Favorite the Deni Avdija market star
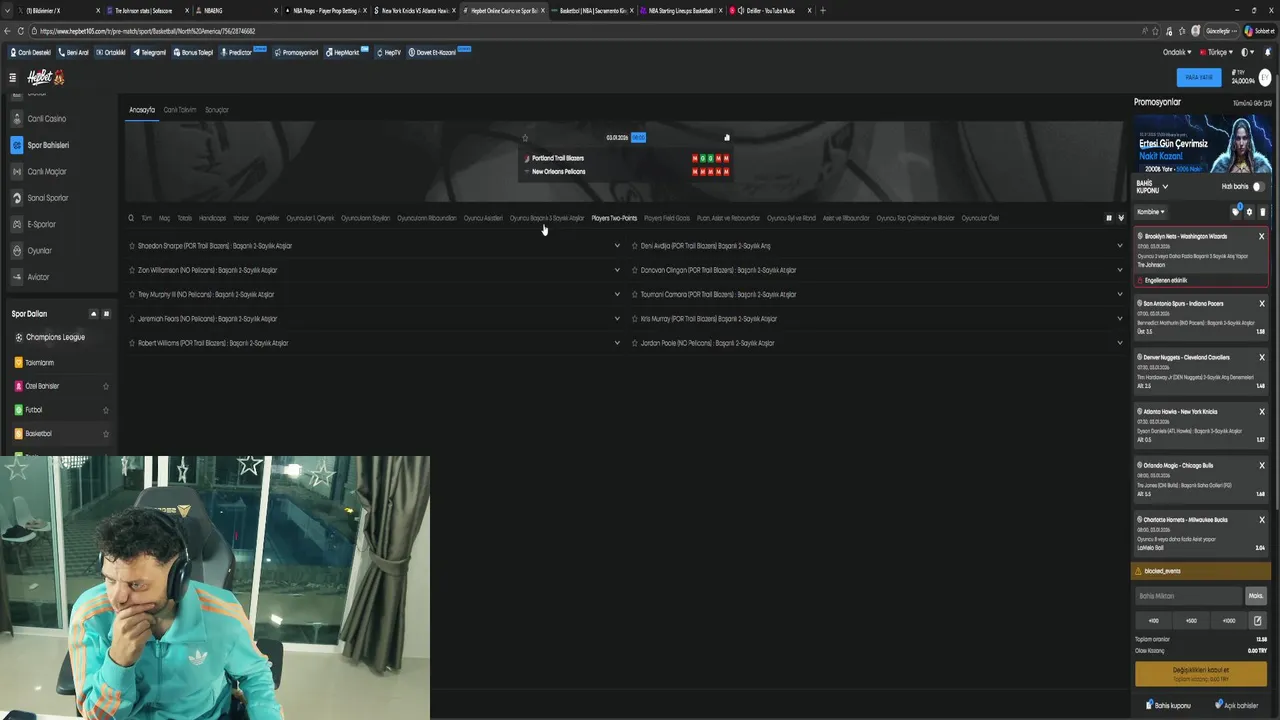 click(634, 246)
